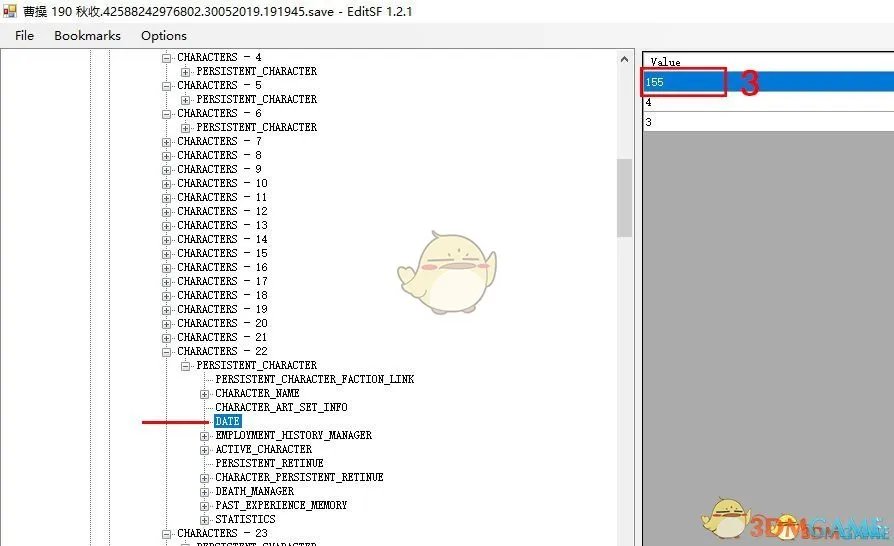Collapse the CHARACTERS - 22 node

coord(167,351)
